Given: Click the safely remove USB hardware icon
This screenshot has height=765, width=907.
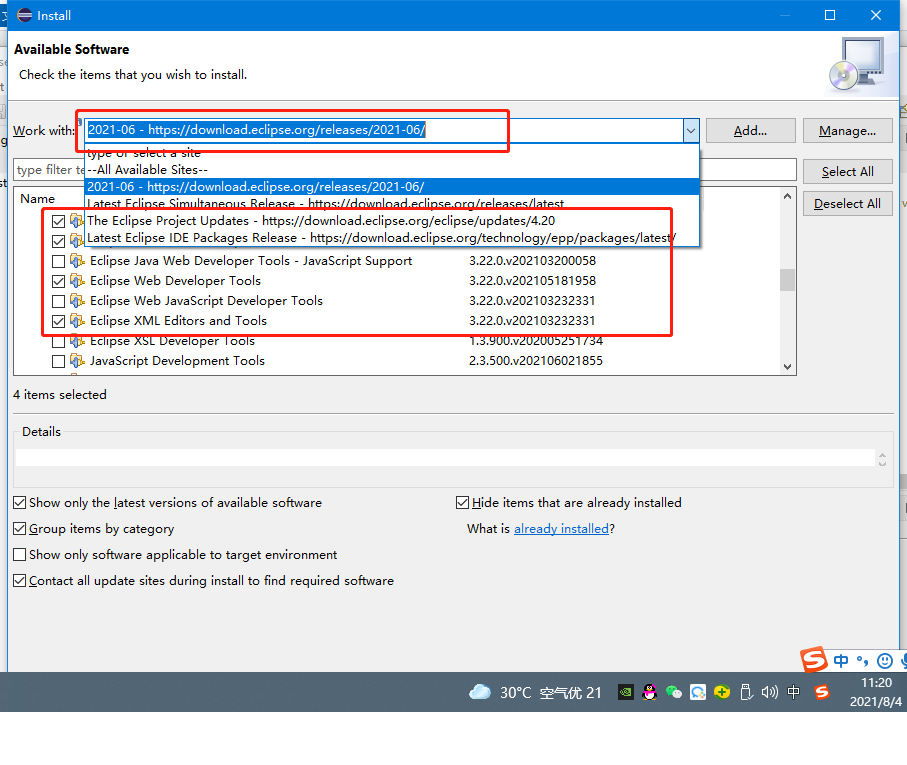Looking at the screenshot, I should tap(746, 692).
